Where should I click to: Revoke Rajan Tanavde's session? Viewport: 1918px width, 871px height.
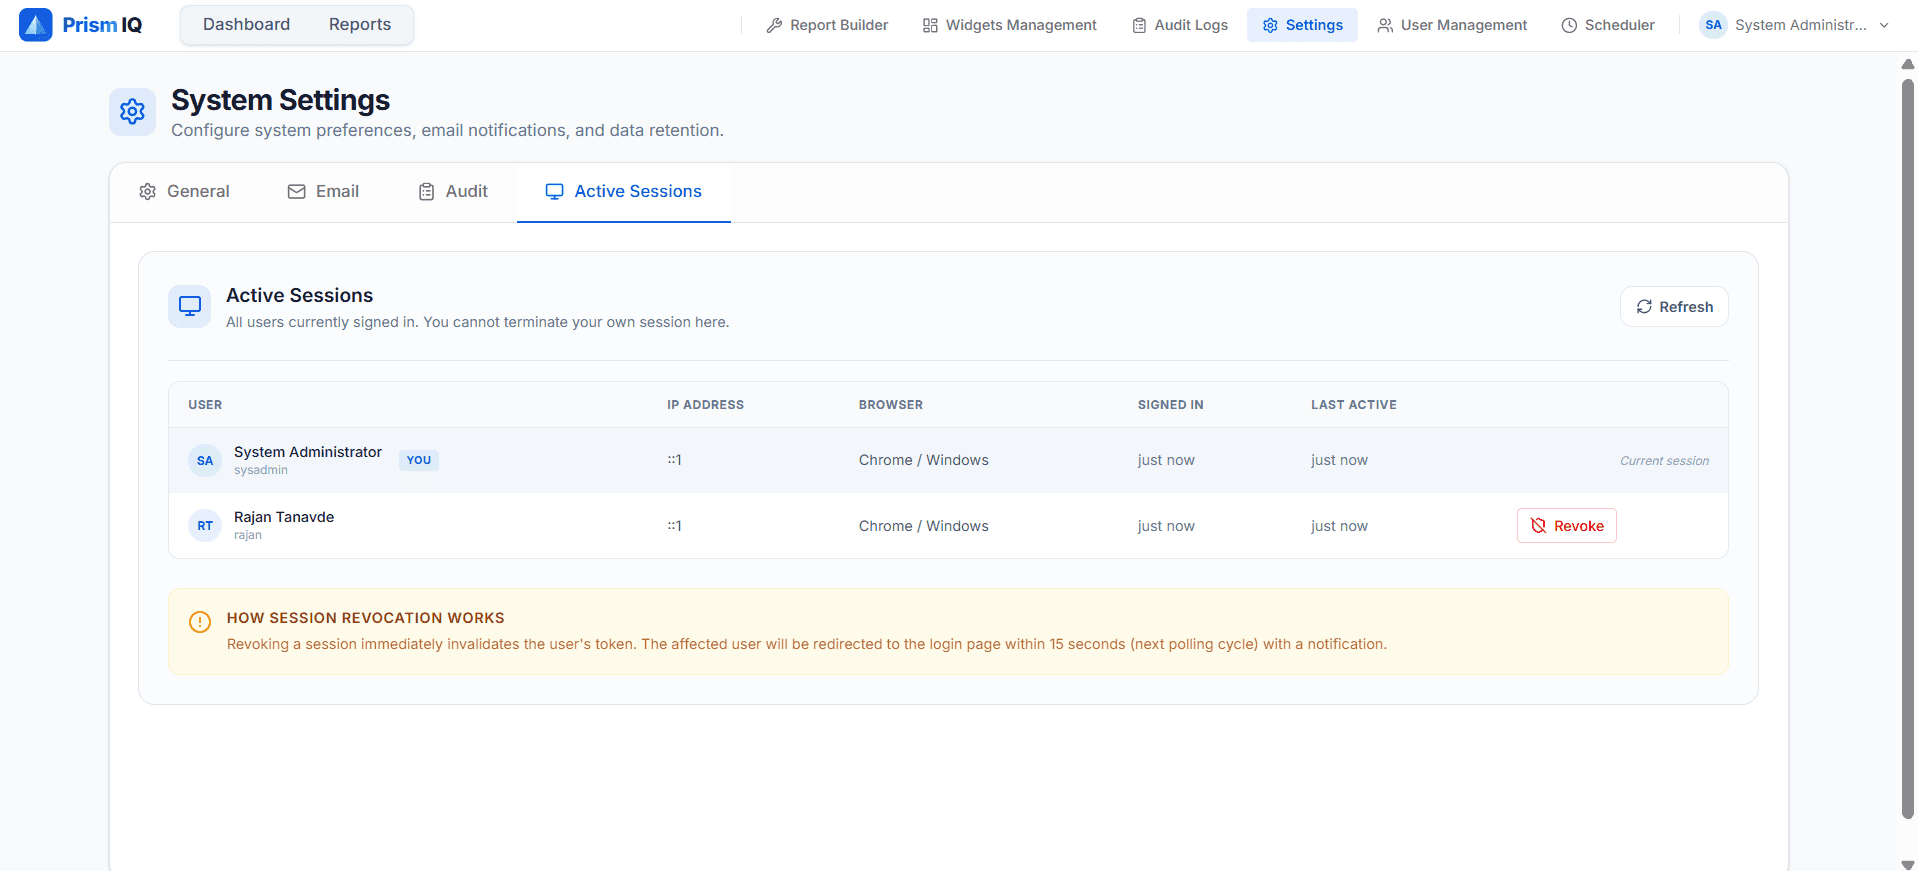1566,526
